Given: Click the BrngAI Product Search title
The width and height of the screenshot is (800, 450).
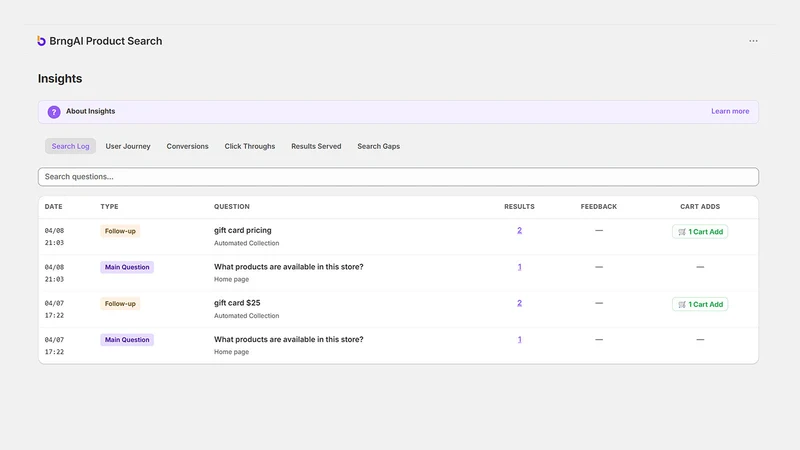Looking at the screenshot, I should [x=106, y=41].
